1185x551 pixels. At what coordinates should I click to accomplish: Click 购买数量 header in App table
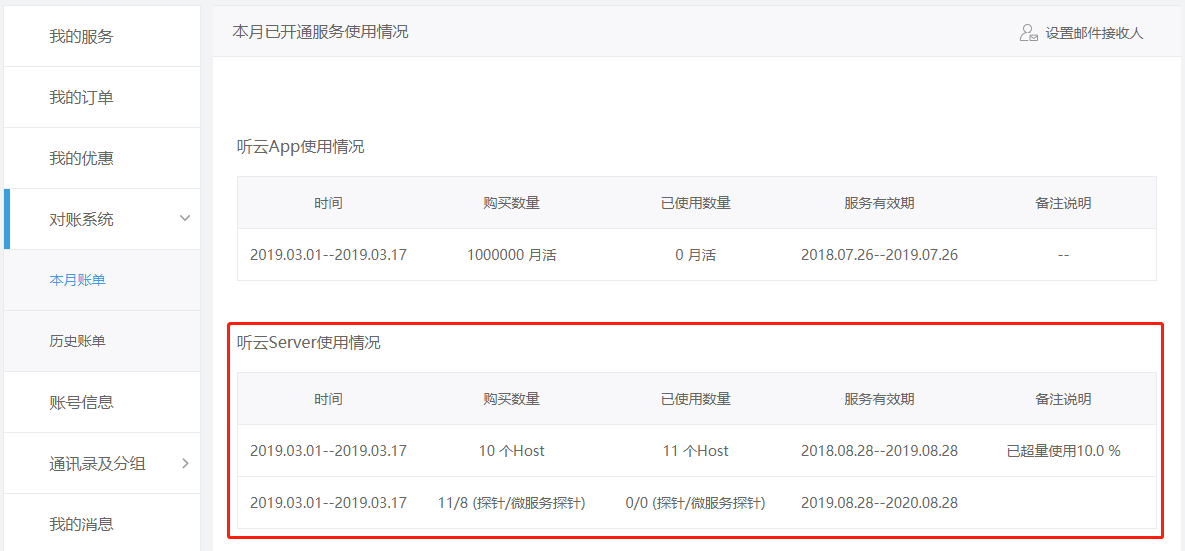tap(512, 203)
